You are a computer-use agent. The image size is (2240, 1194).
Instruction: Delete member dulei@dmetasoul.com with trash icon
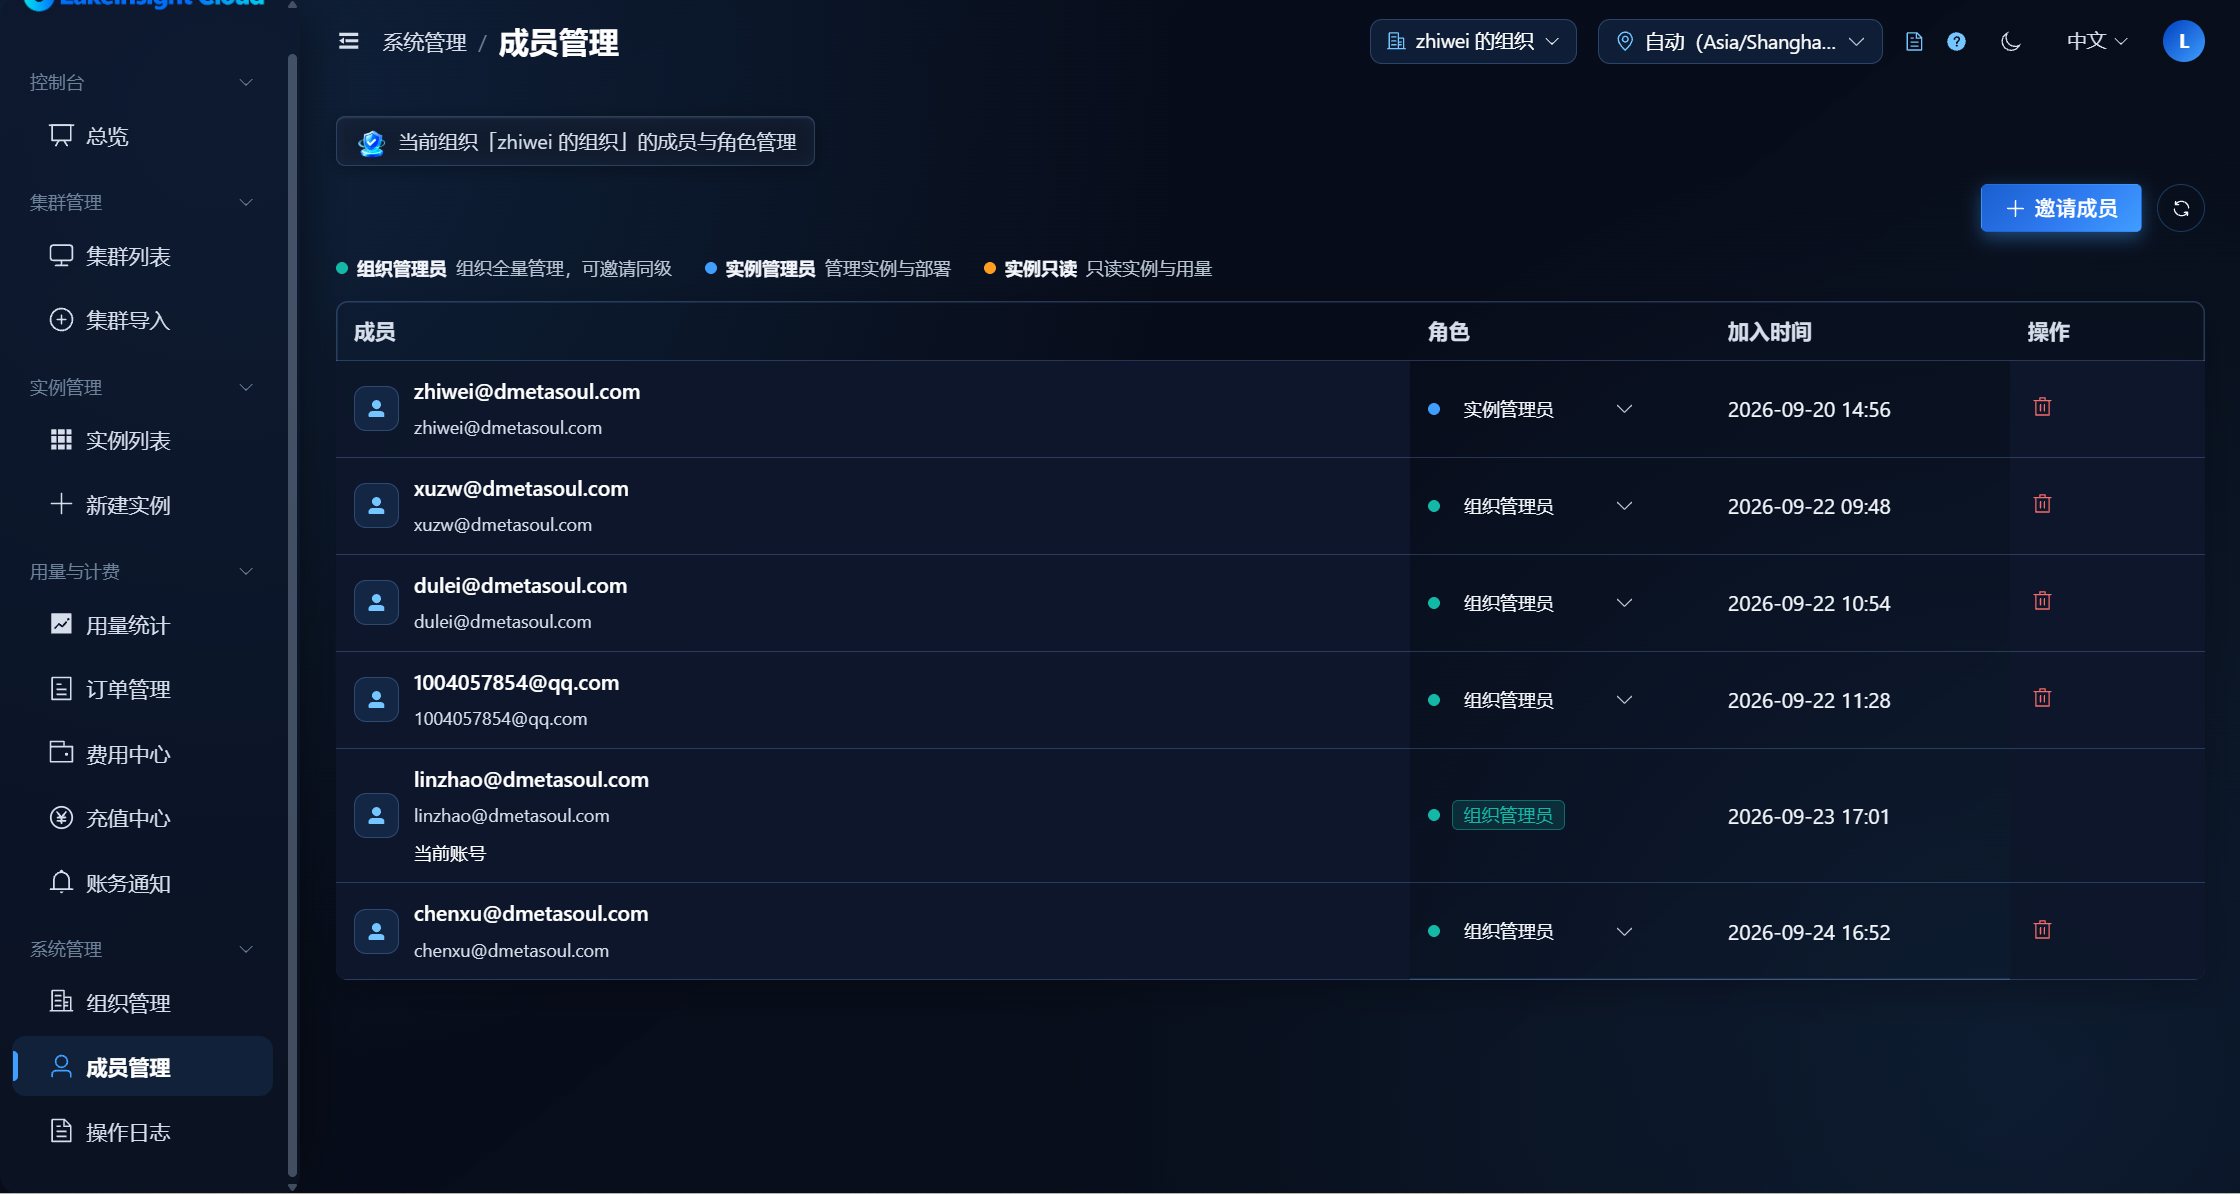[x=2042, y=601]
